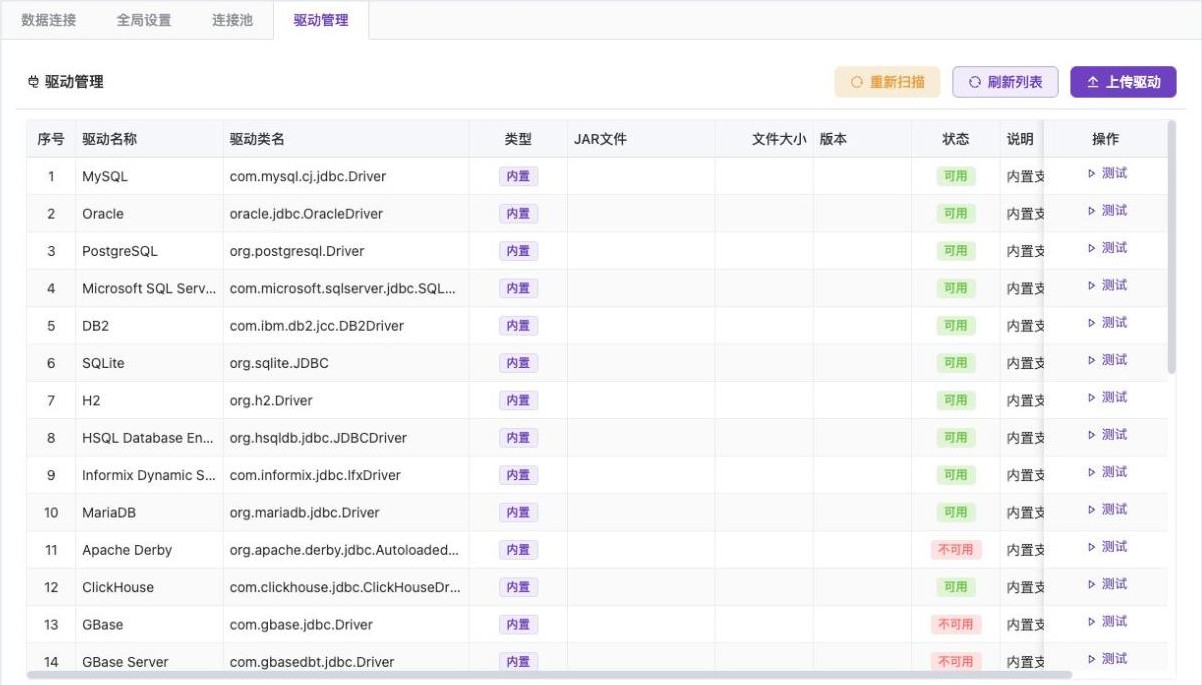Click the 内置 tag in MariaDB row
1202x685 pixels.
[518, 512]
